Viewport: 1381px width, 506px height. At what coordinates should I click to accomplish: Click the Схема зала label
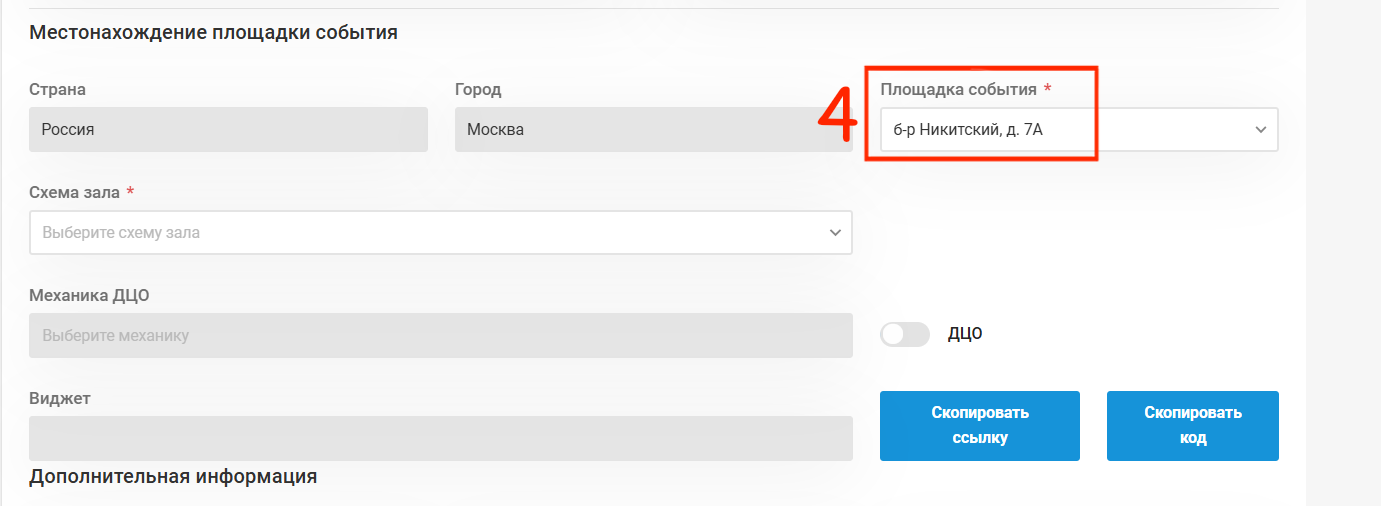point(75,192)
